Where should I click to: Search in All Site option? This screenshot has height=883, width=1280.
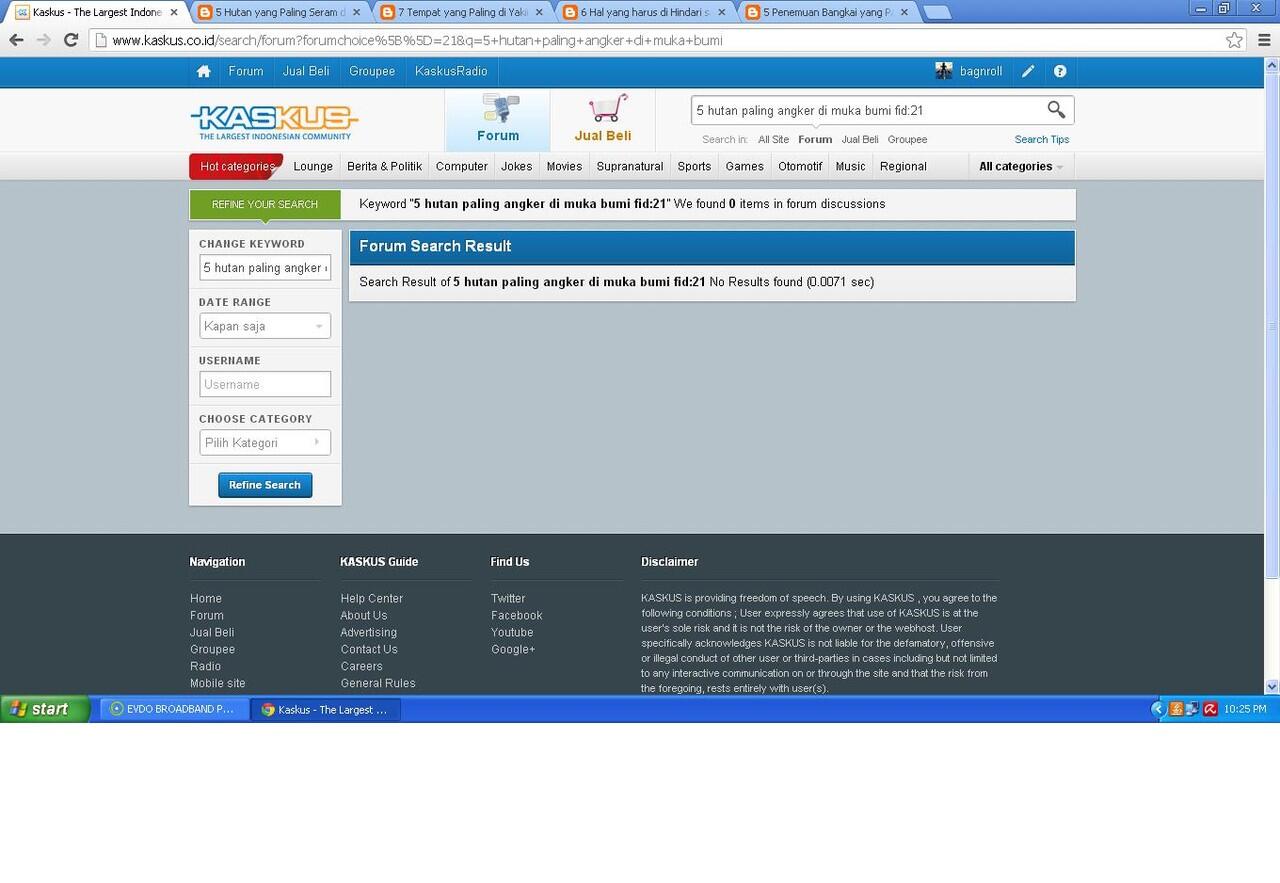coord(773,140)
